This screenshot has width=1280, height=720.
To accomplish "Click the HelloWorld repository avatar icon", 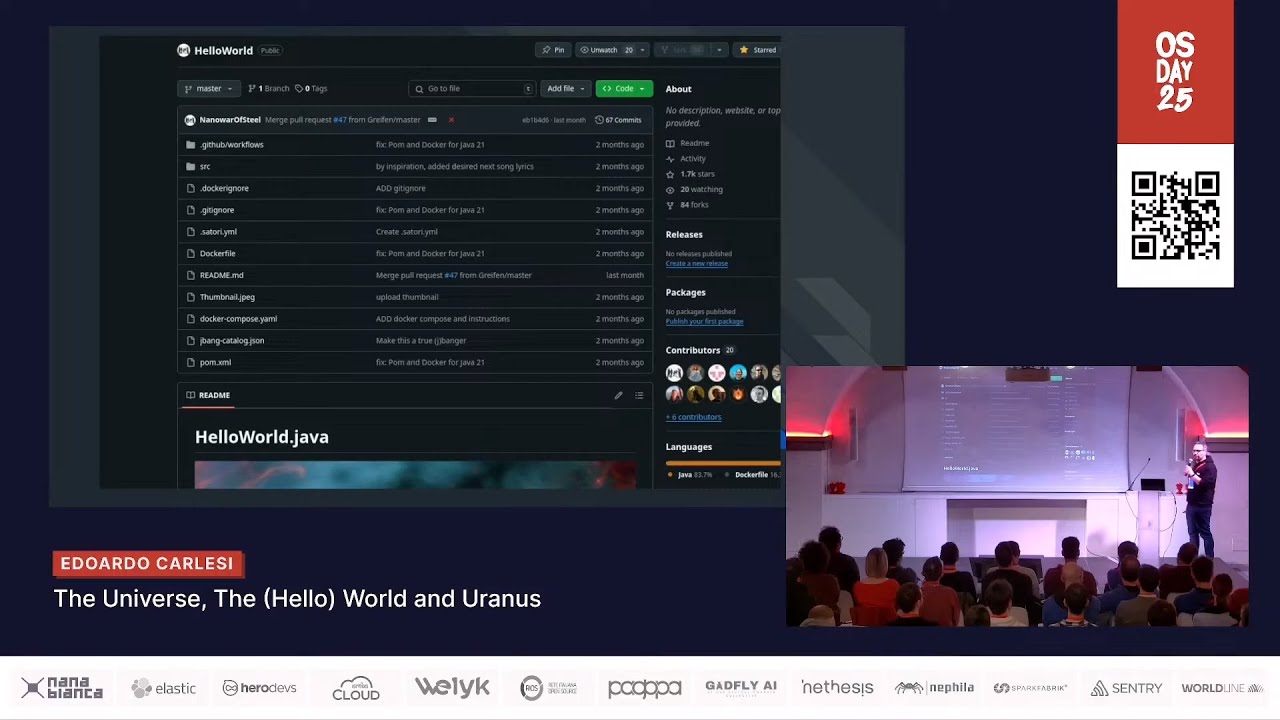I will pos(183,50).
